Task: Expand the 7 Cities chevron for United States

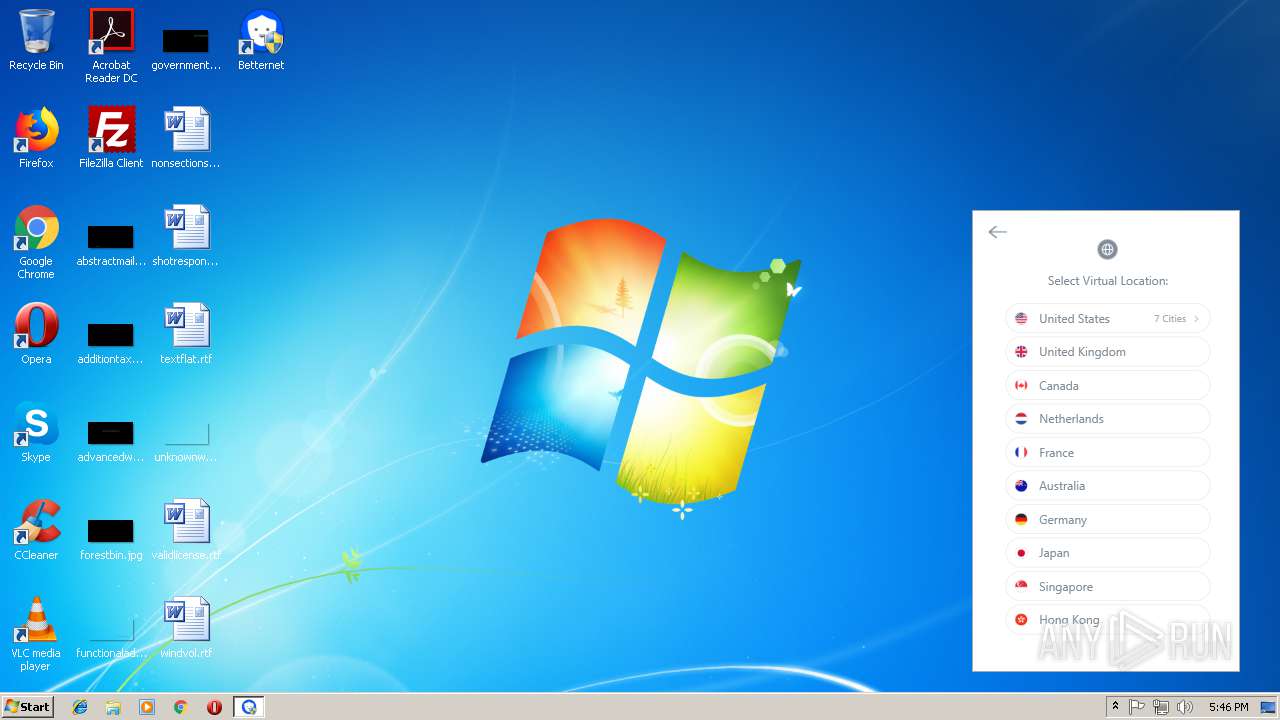Action: pyautogui.click(x=1196, y=319)
